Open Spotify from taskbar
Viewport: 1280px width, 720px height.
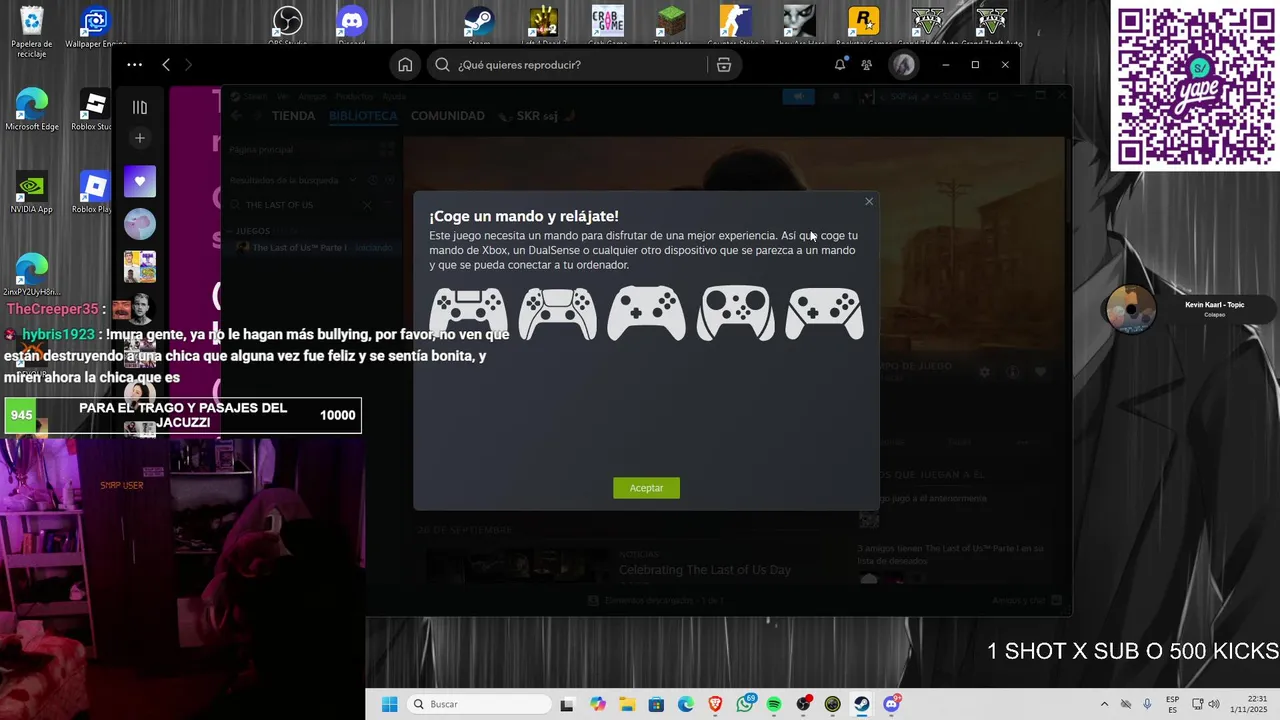(x=774, y=704)
